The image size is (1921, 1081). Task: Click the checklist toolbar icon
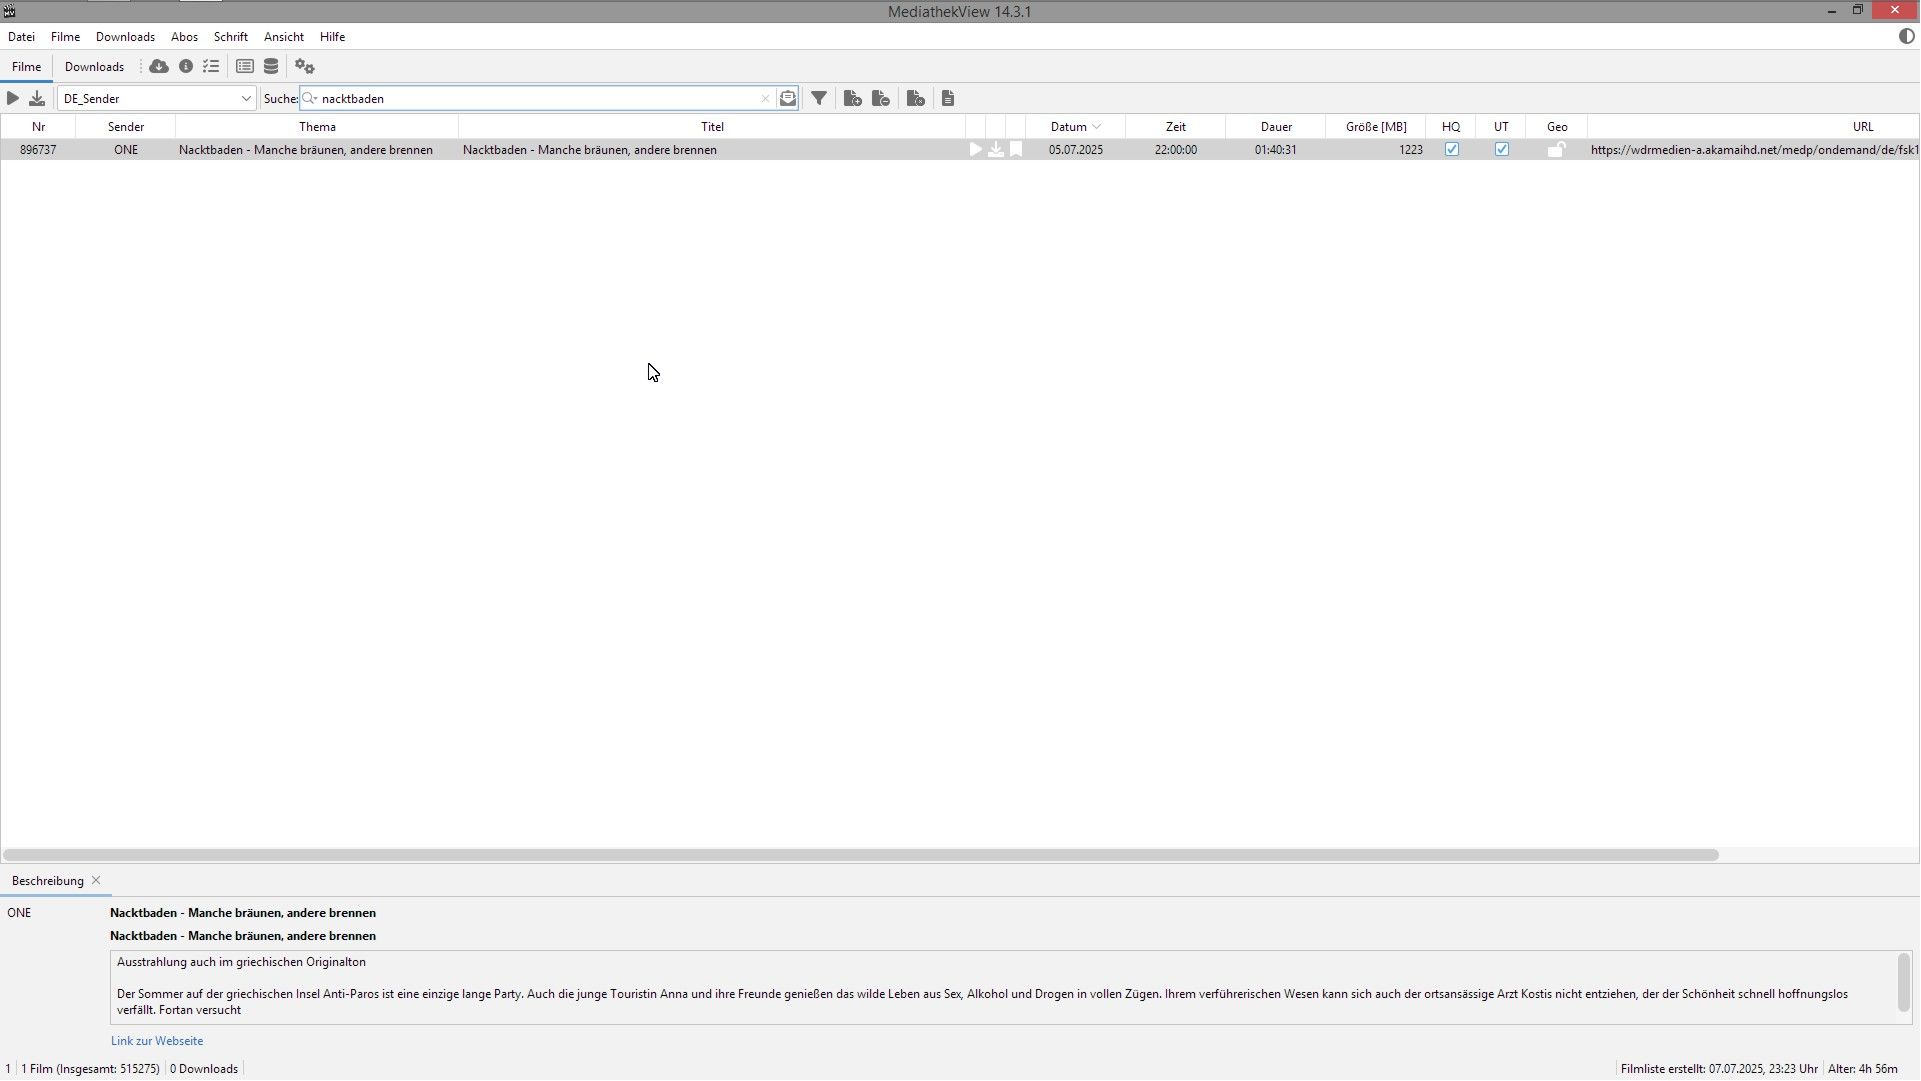[x=211, y=67]
